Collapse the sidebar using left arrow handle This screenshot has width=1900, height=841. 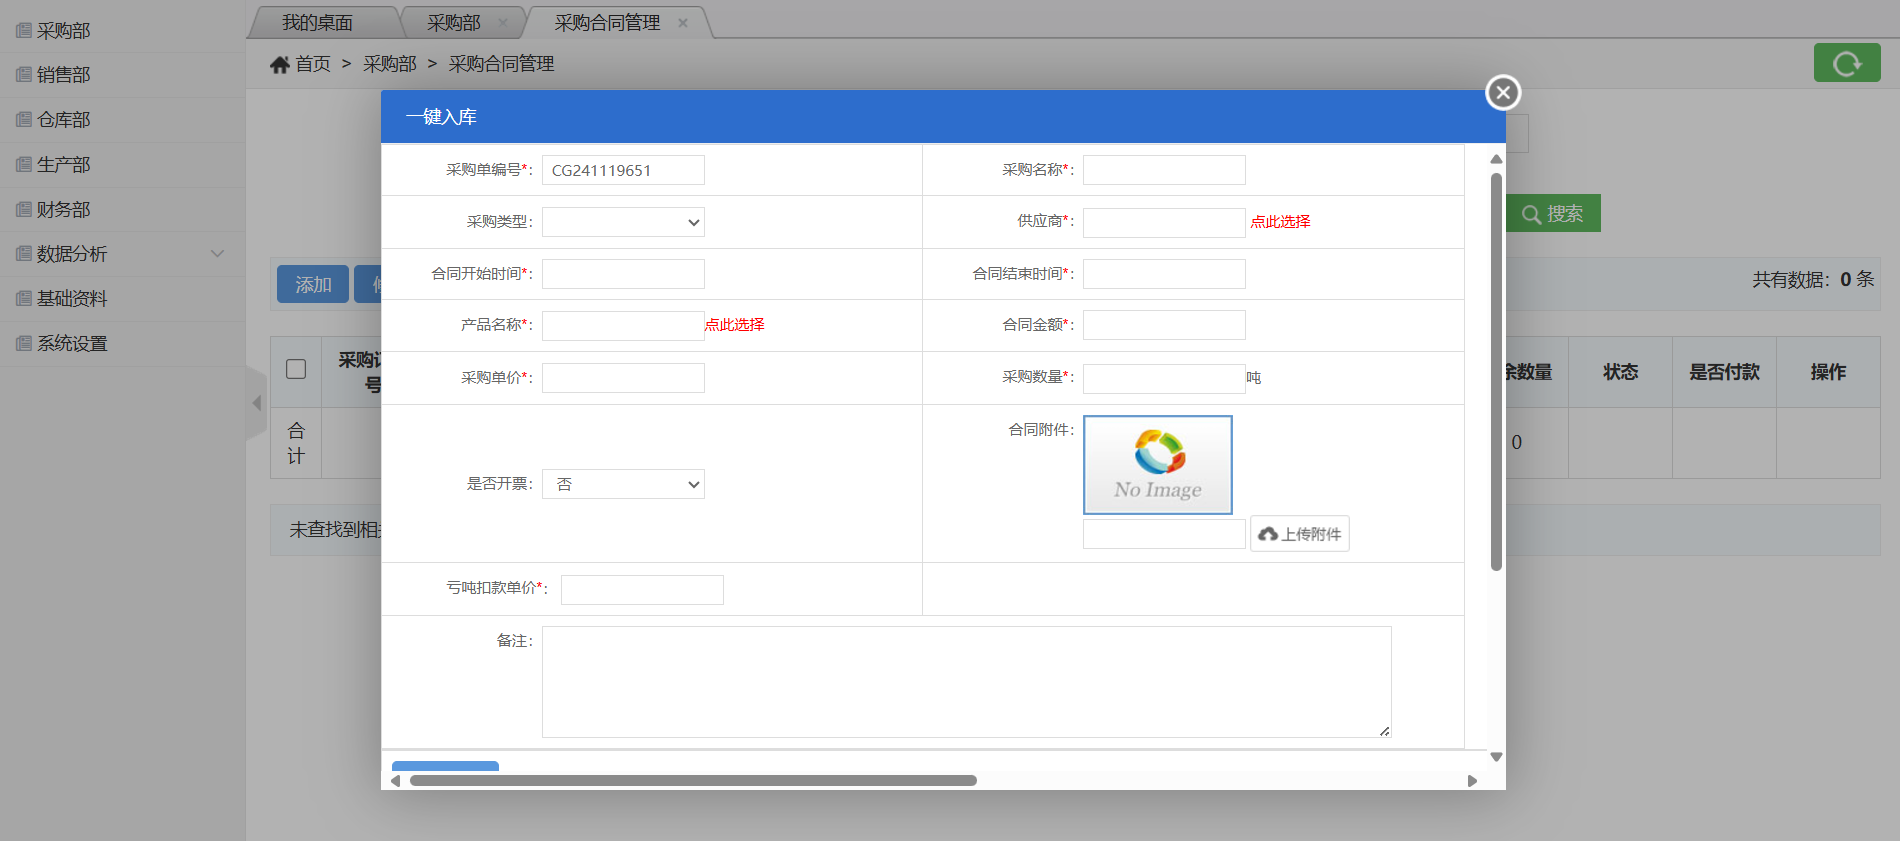coord(256,403)
